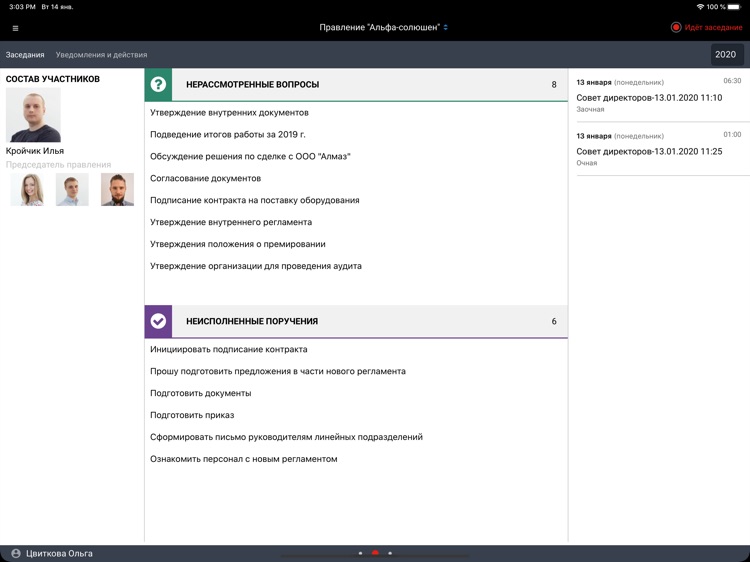Screen dimensions: 750x562
Task: Tap the battery status icon
Action: (735, 7)
